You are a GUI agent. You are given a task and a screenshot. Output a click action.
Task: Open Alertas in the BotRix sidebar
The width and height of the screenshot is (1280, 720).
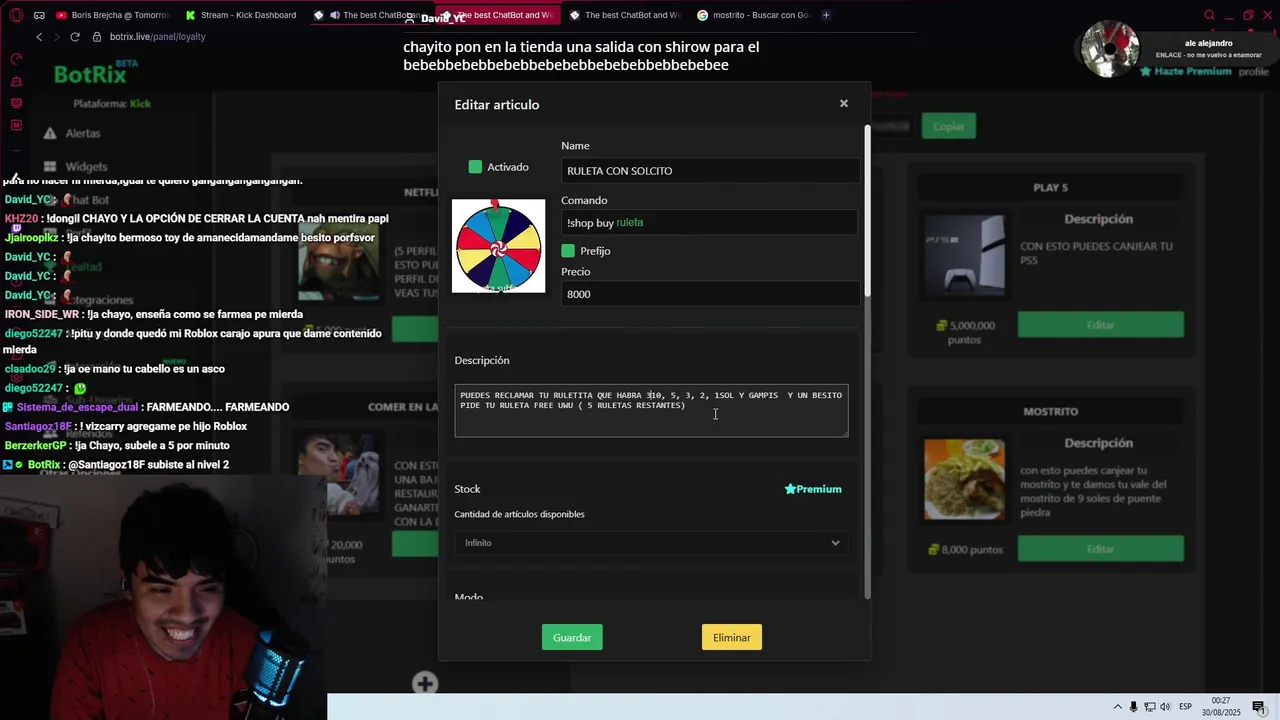point(83,133)
